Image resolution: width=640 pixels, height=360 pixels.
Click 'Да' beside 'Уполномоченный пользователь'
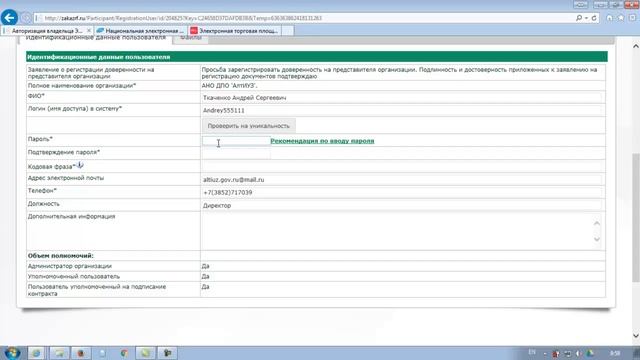point(205,276)
